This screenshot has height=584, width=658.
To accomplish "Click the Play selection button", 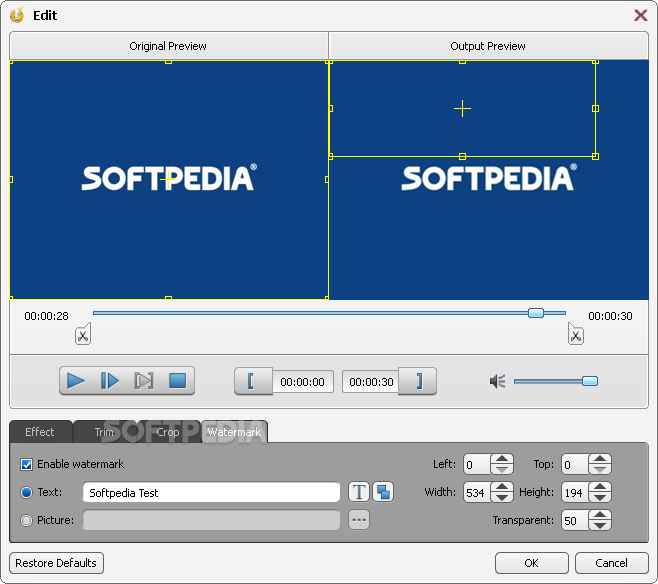I will pyautogui.click(x=144, y=381).
